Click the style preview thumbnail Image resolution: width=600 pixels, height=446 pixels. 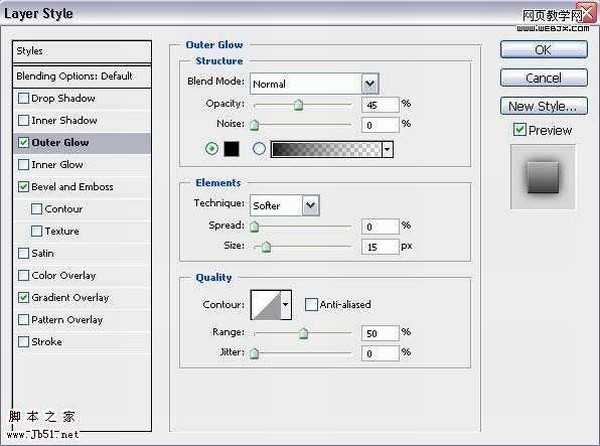tap(543, 177)
